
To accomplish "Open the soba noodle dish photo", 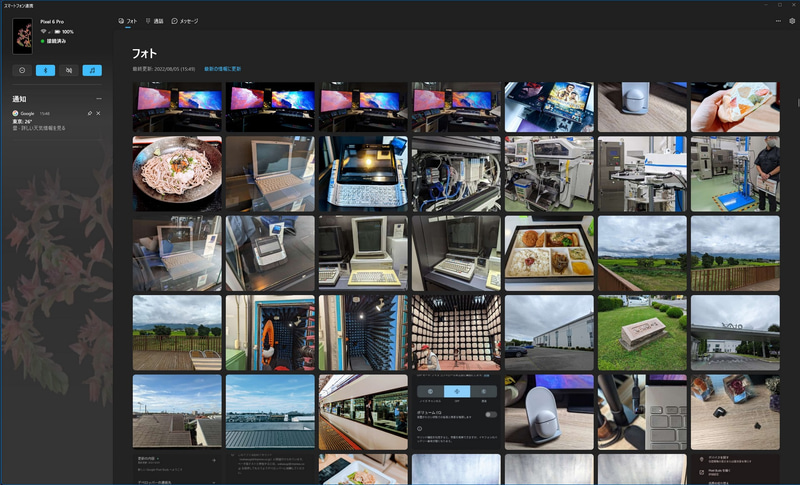I will pos(177,174).
